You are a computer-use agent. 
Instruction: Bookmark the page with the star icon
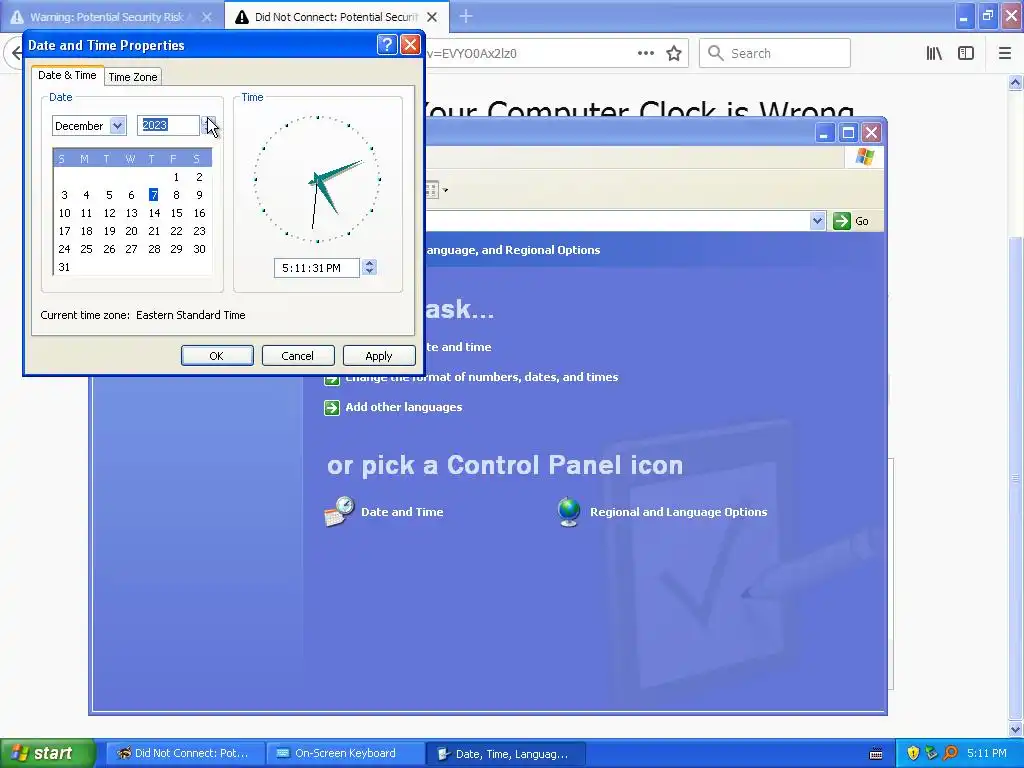(674, 54)
